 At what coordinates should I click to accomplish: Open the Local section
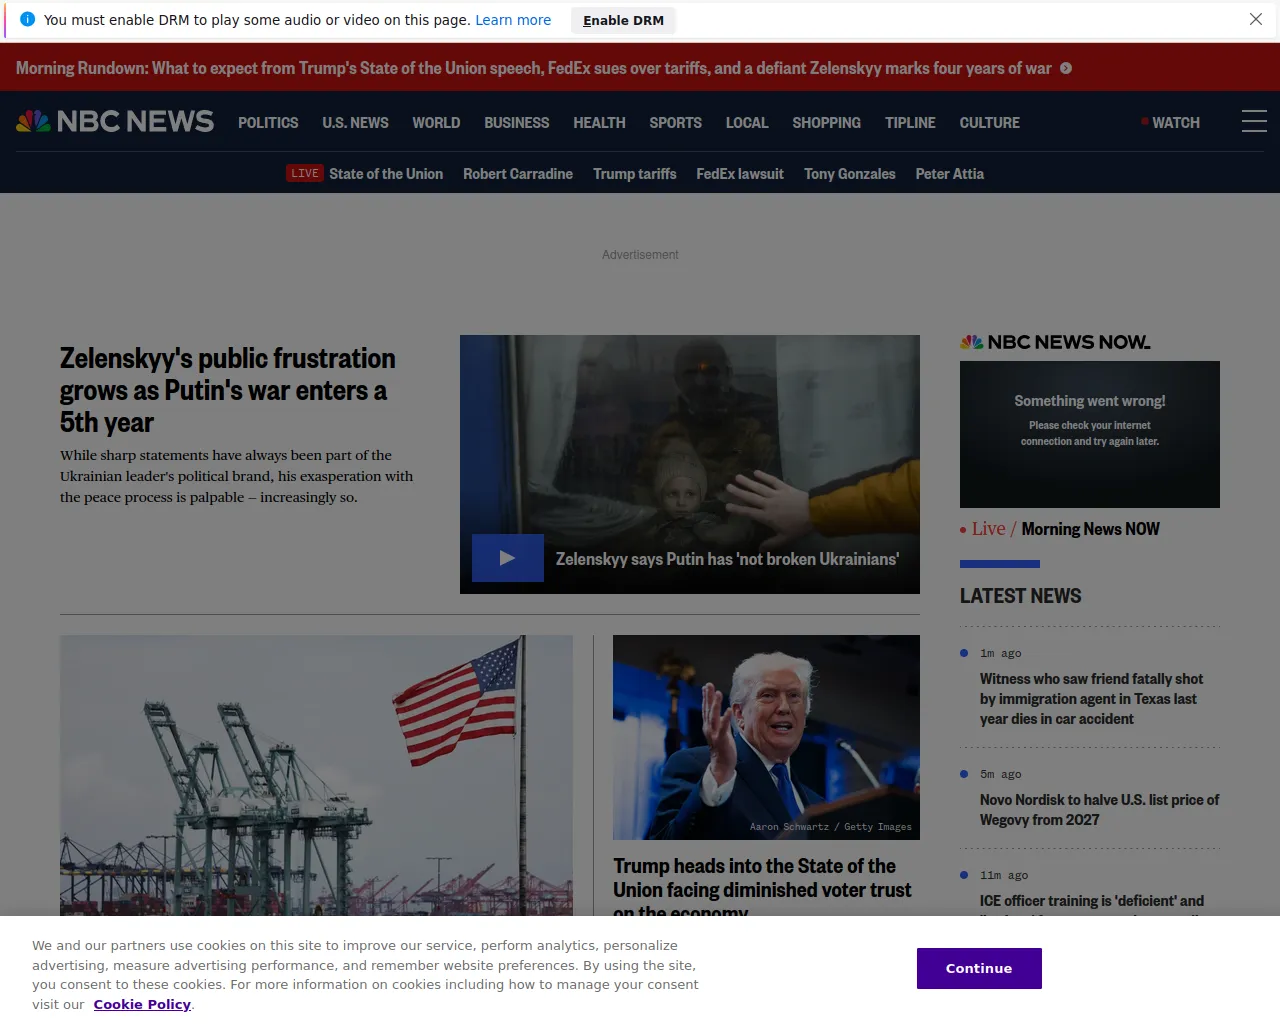pos(747,123)
